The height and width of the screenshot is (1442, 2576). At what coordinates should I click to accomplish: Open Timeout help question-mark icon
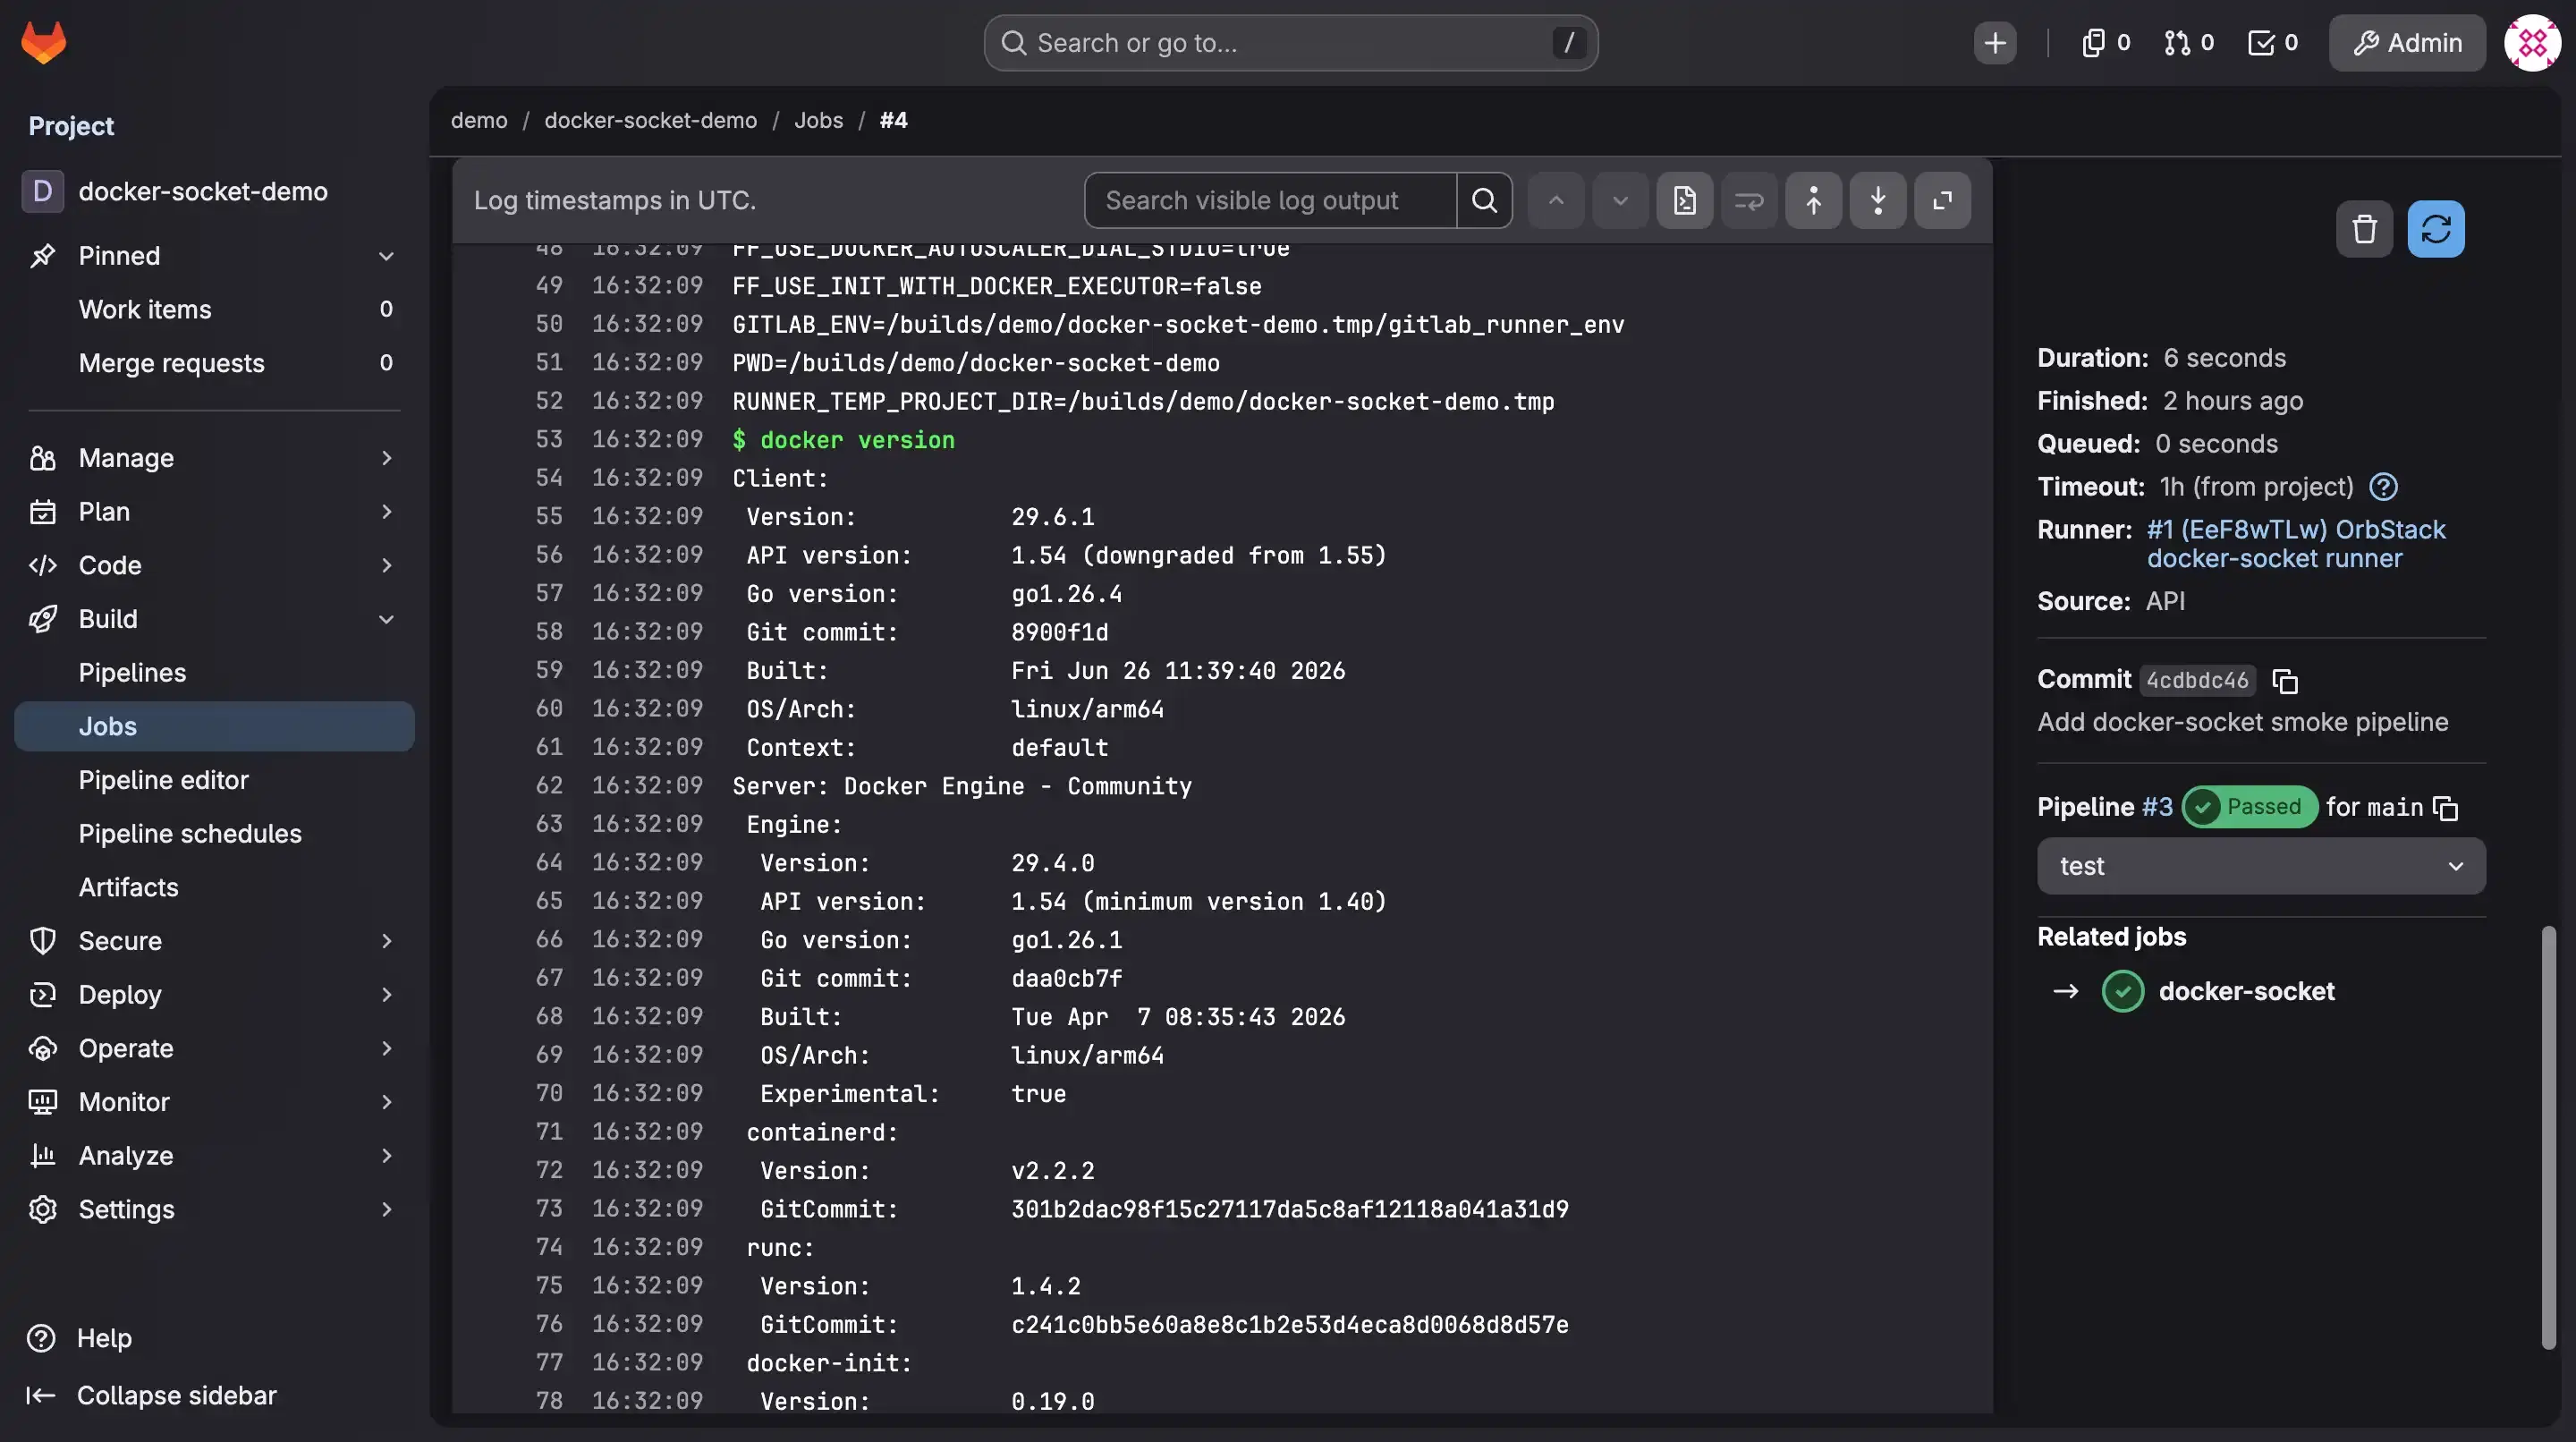point(2383,487)
